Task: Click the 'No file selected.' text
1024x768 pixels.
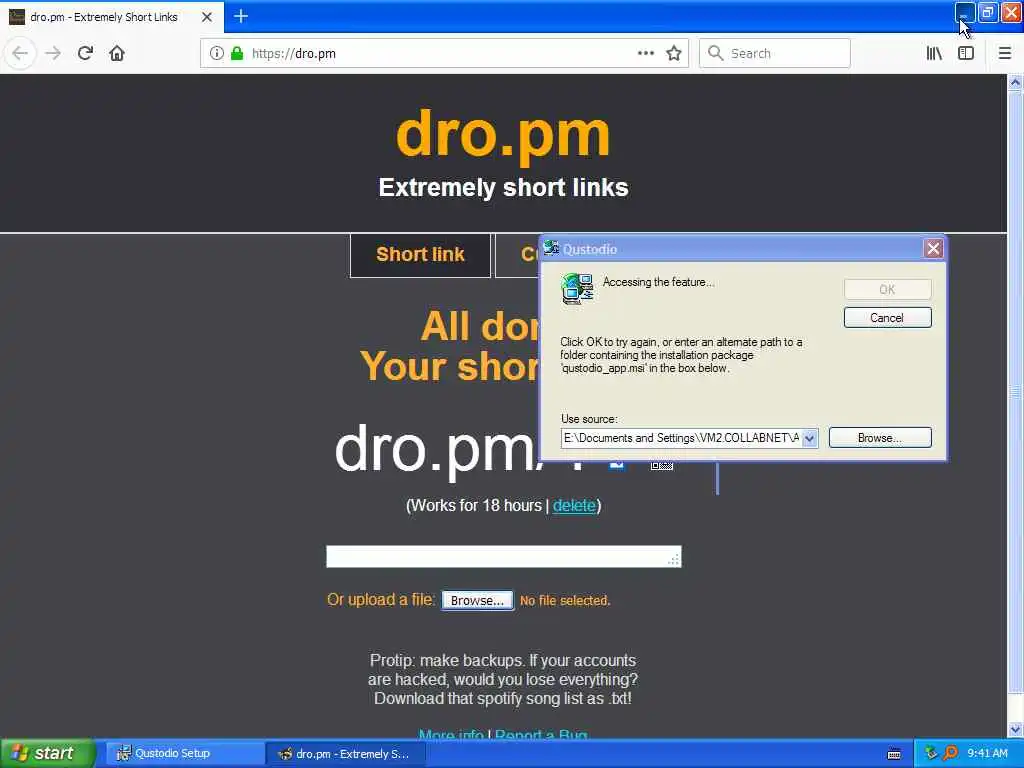Action: click(565, 601)
